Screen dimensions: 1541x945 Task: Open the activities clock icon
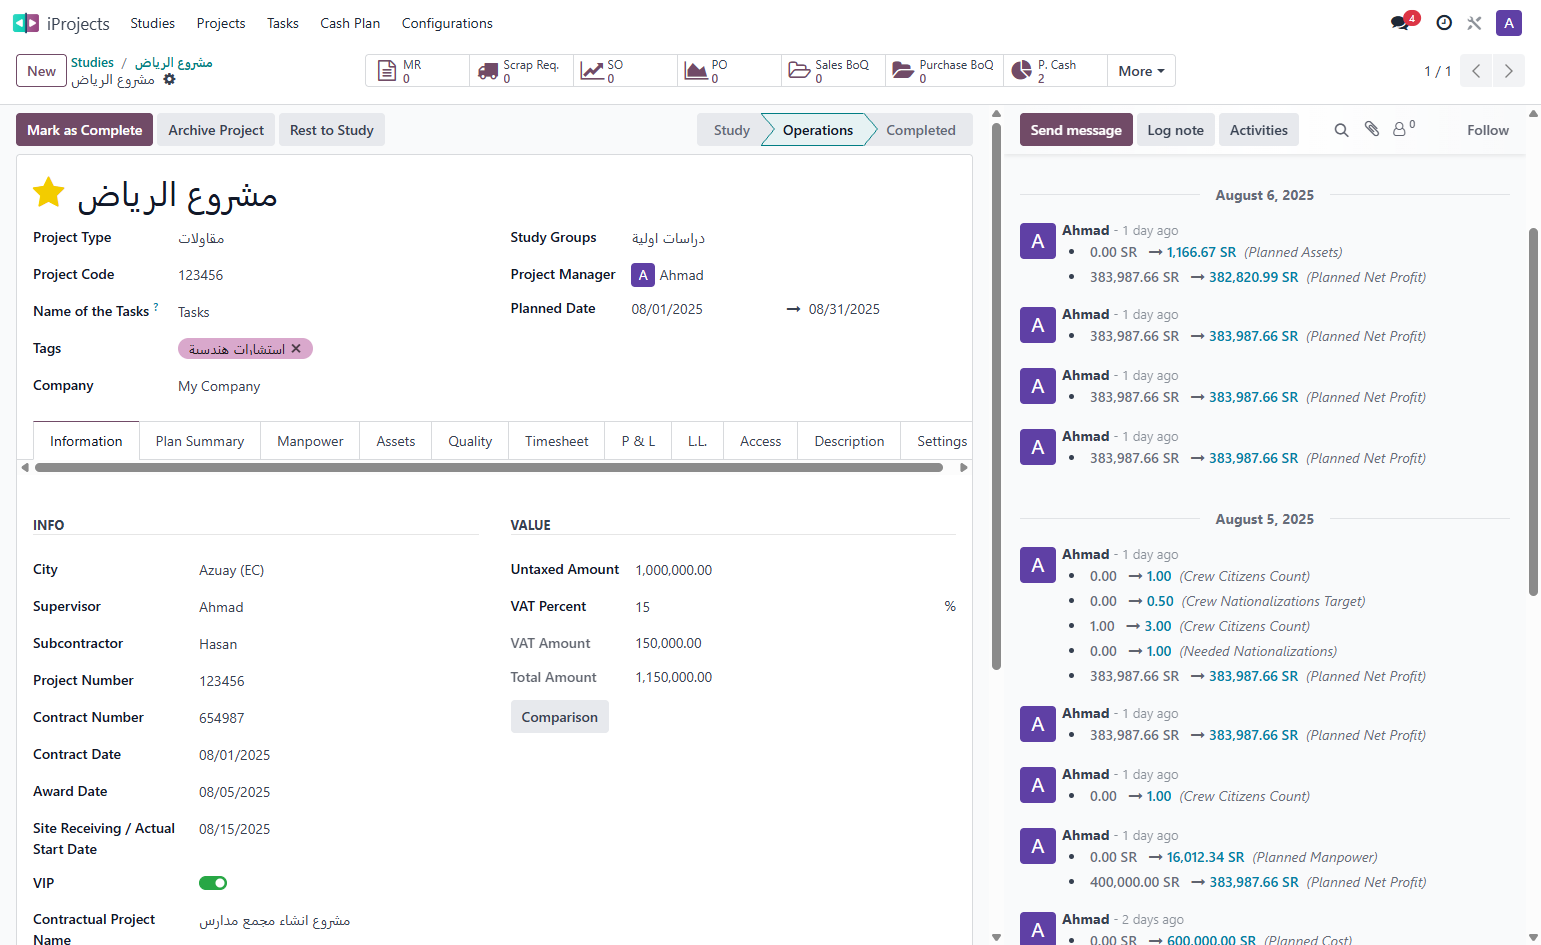(1444, 23)
